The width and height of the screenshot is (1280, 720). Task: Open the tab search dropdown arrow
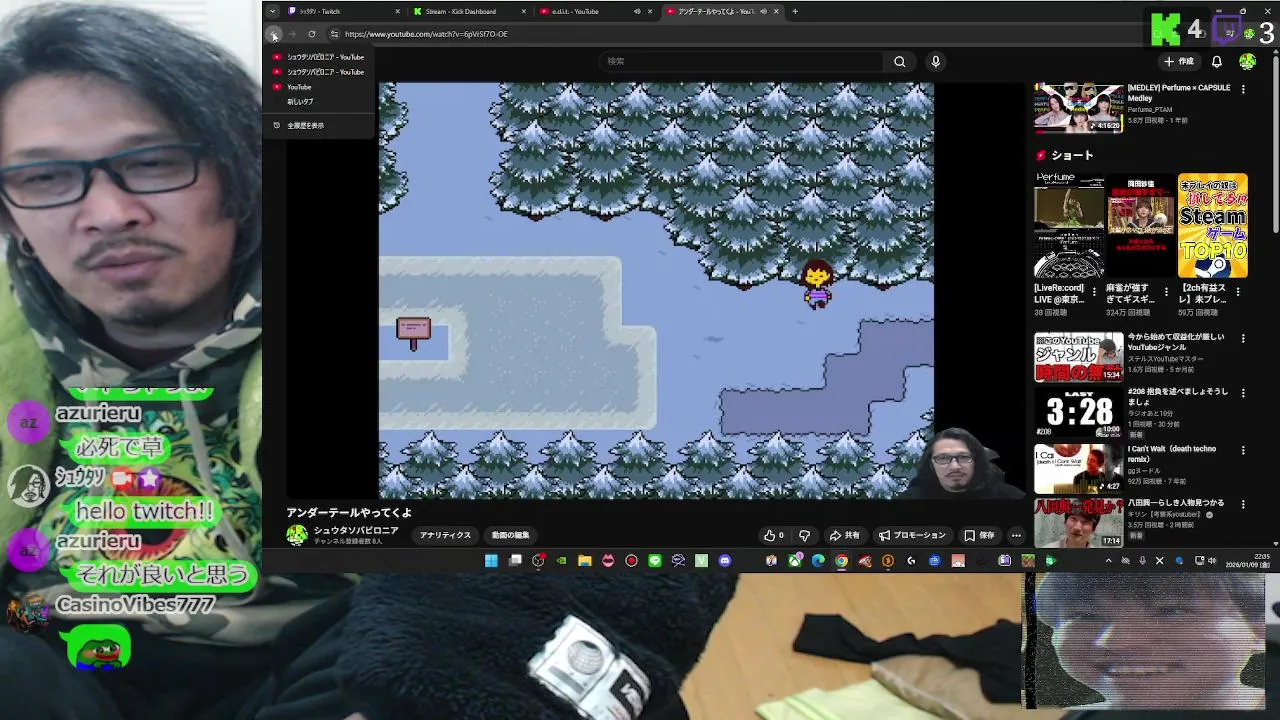click(272, 11)
